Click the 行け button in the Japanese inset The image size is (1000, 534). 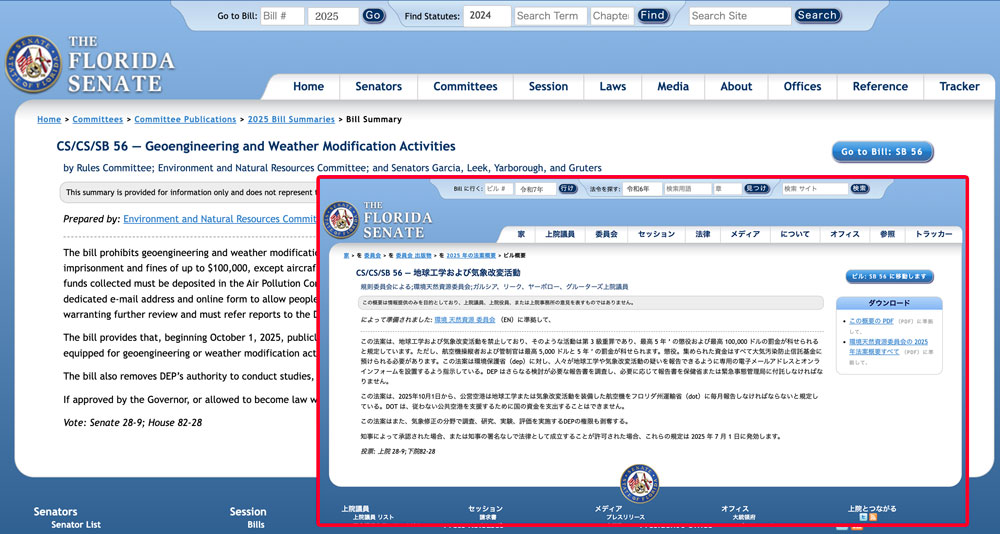pos(568,189)
